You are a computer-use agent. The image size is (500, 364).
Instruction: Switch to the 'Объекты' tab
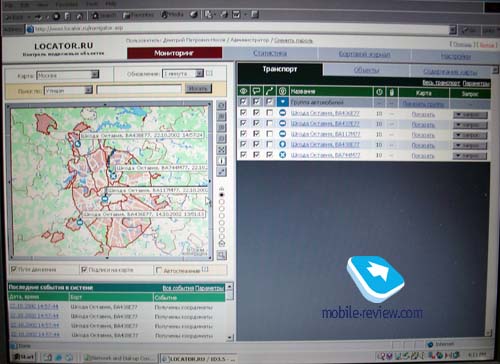[x=366, y=70]
